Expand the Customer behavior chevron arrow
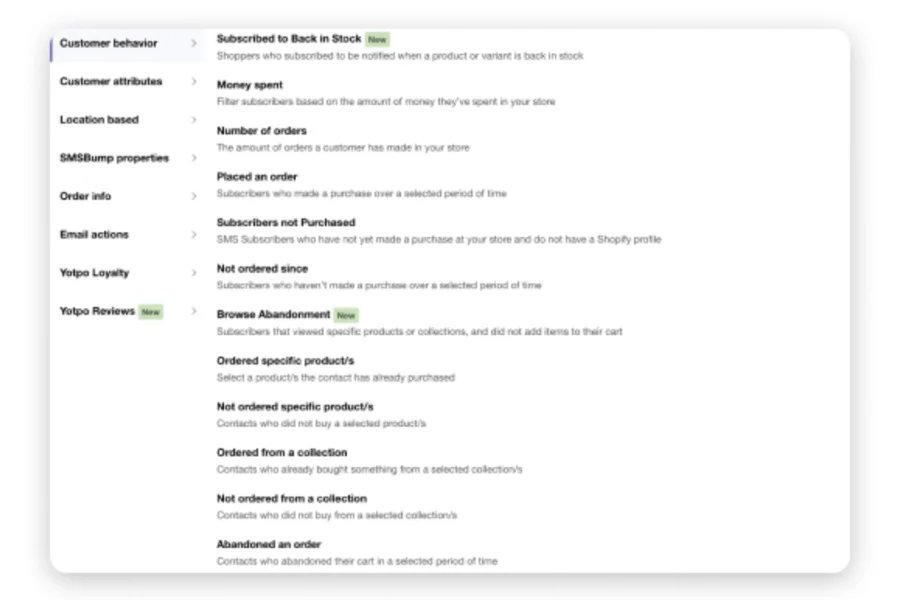This screenshot has height=600, width=900. coord(193,44)
